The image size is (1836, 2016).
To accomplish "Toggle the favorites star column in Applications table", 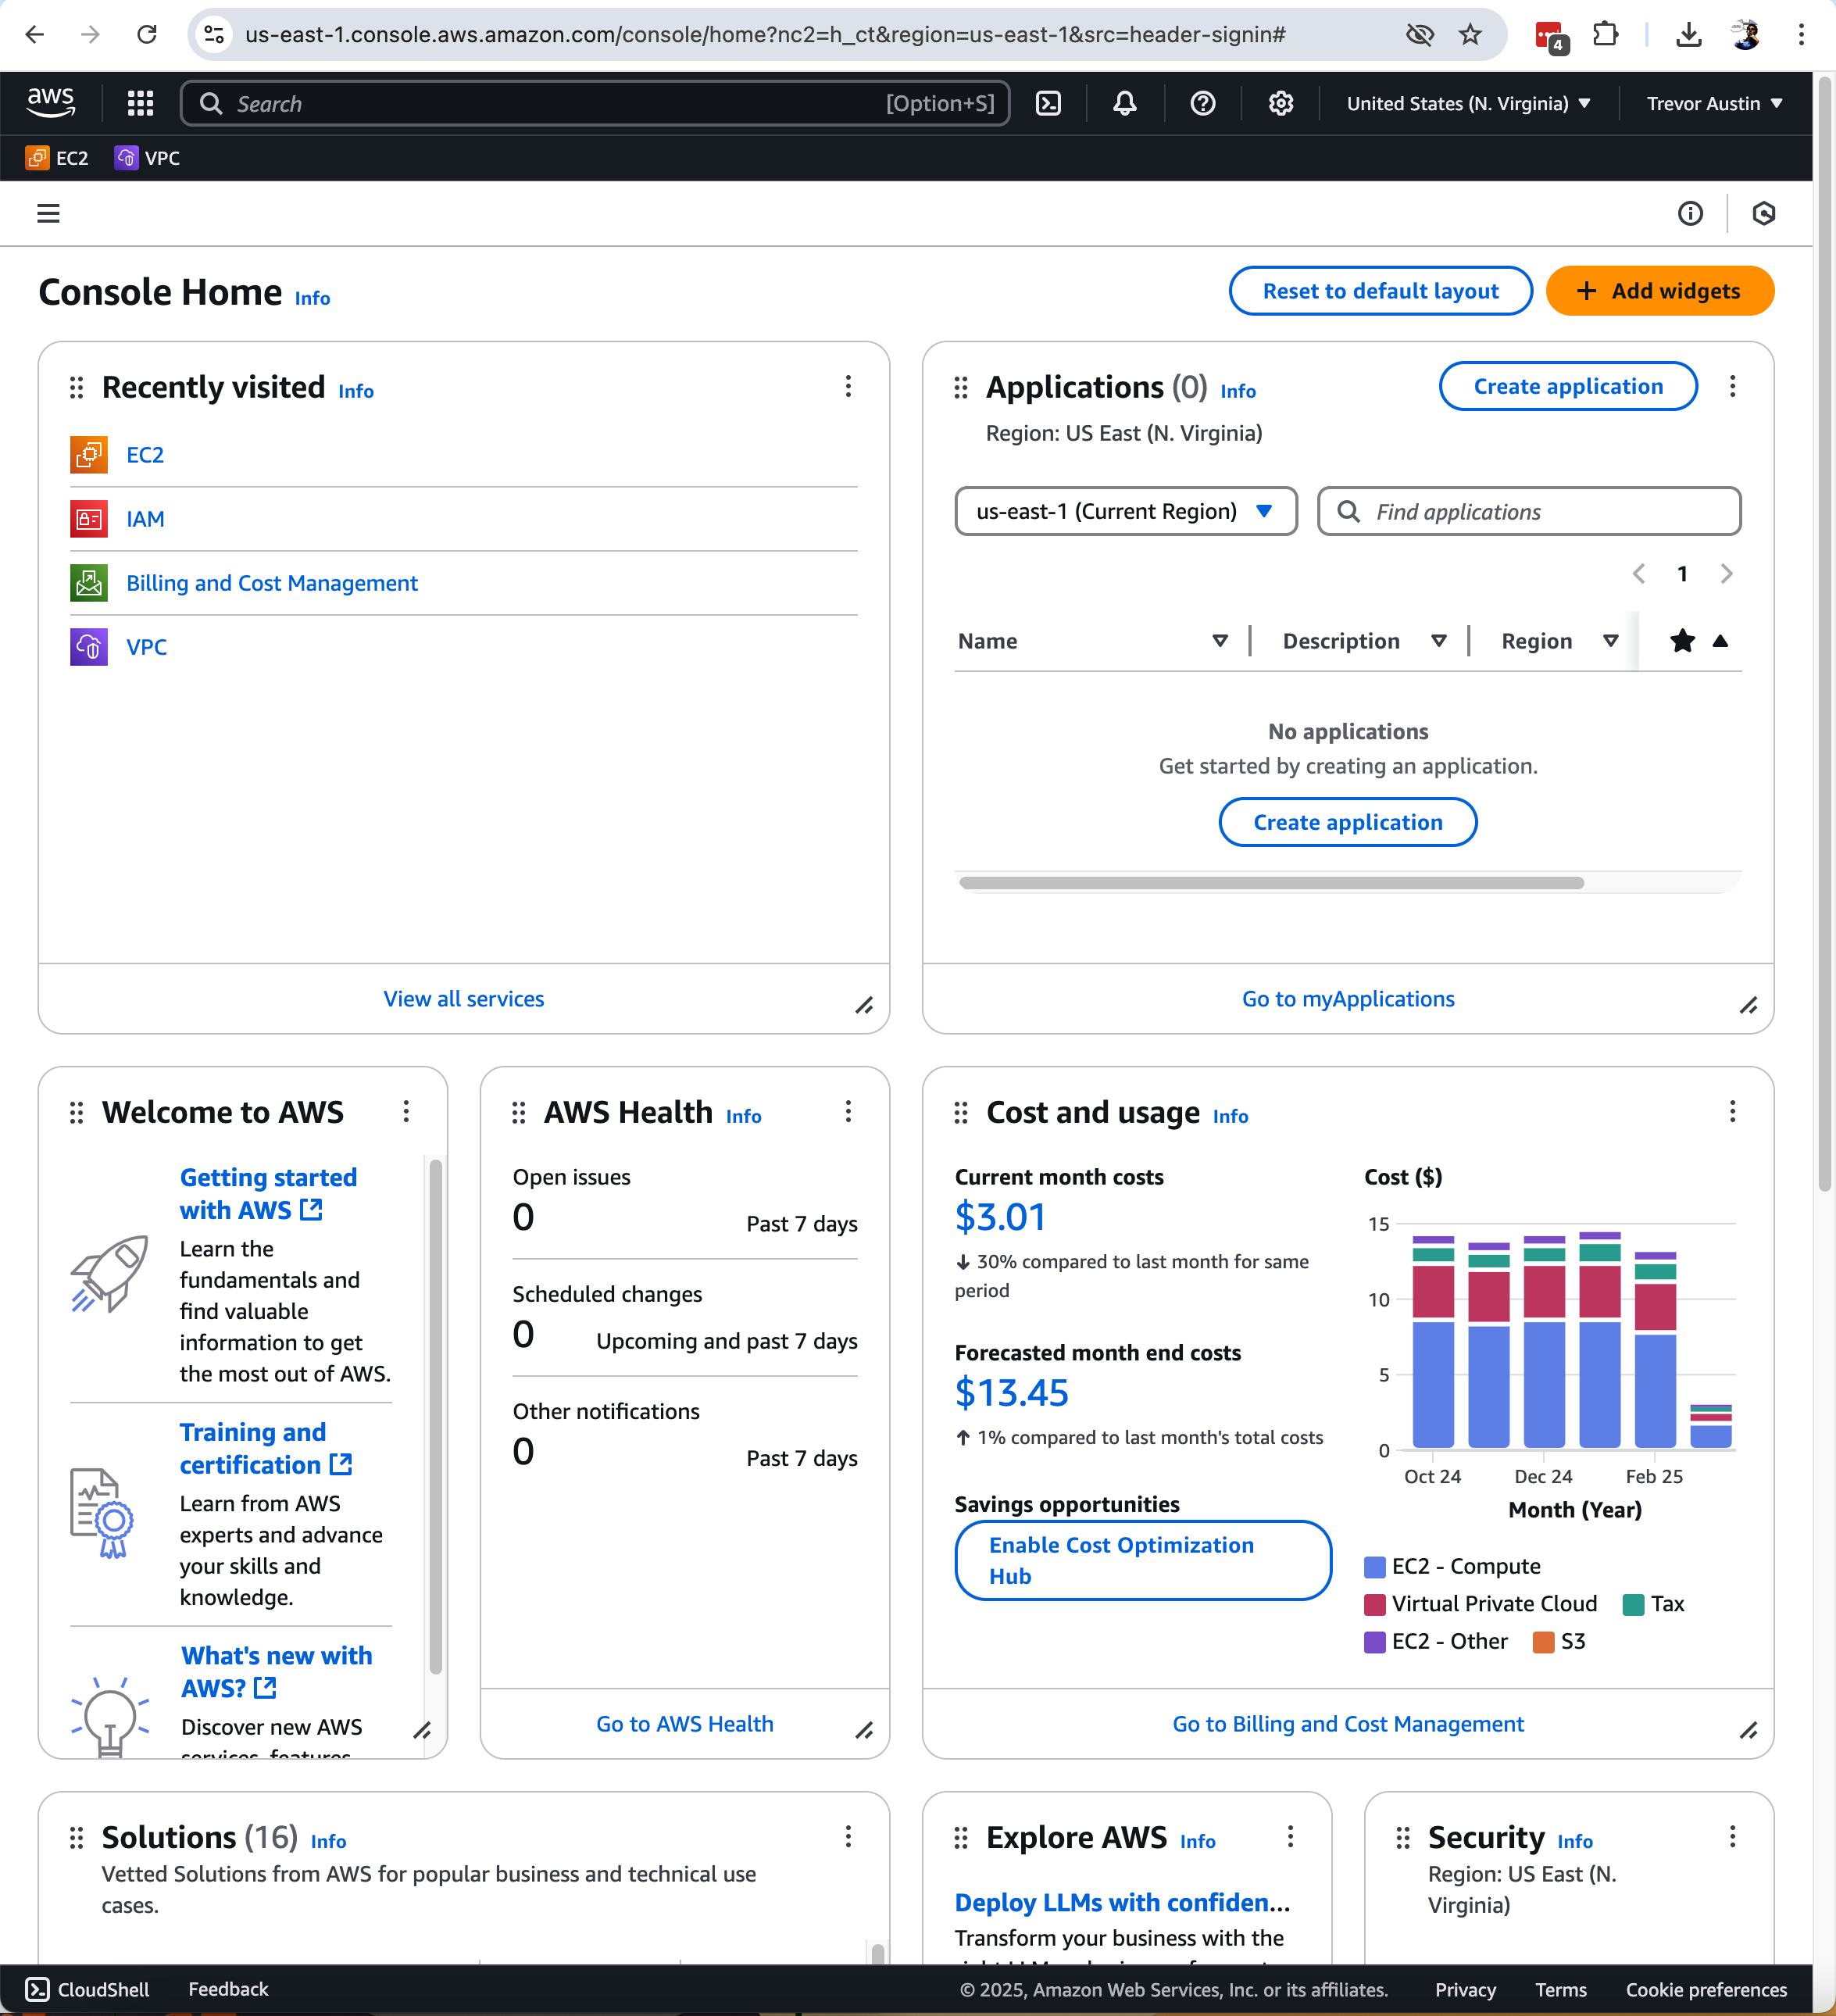I will click(x=1683, y=641).
